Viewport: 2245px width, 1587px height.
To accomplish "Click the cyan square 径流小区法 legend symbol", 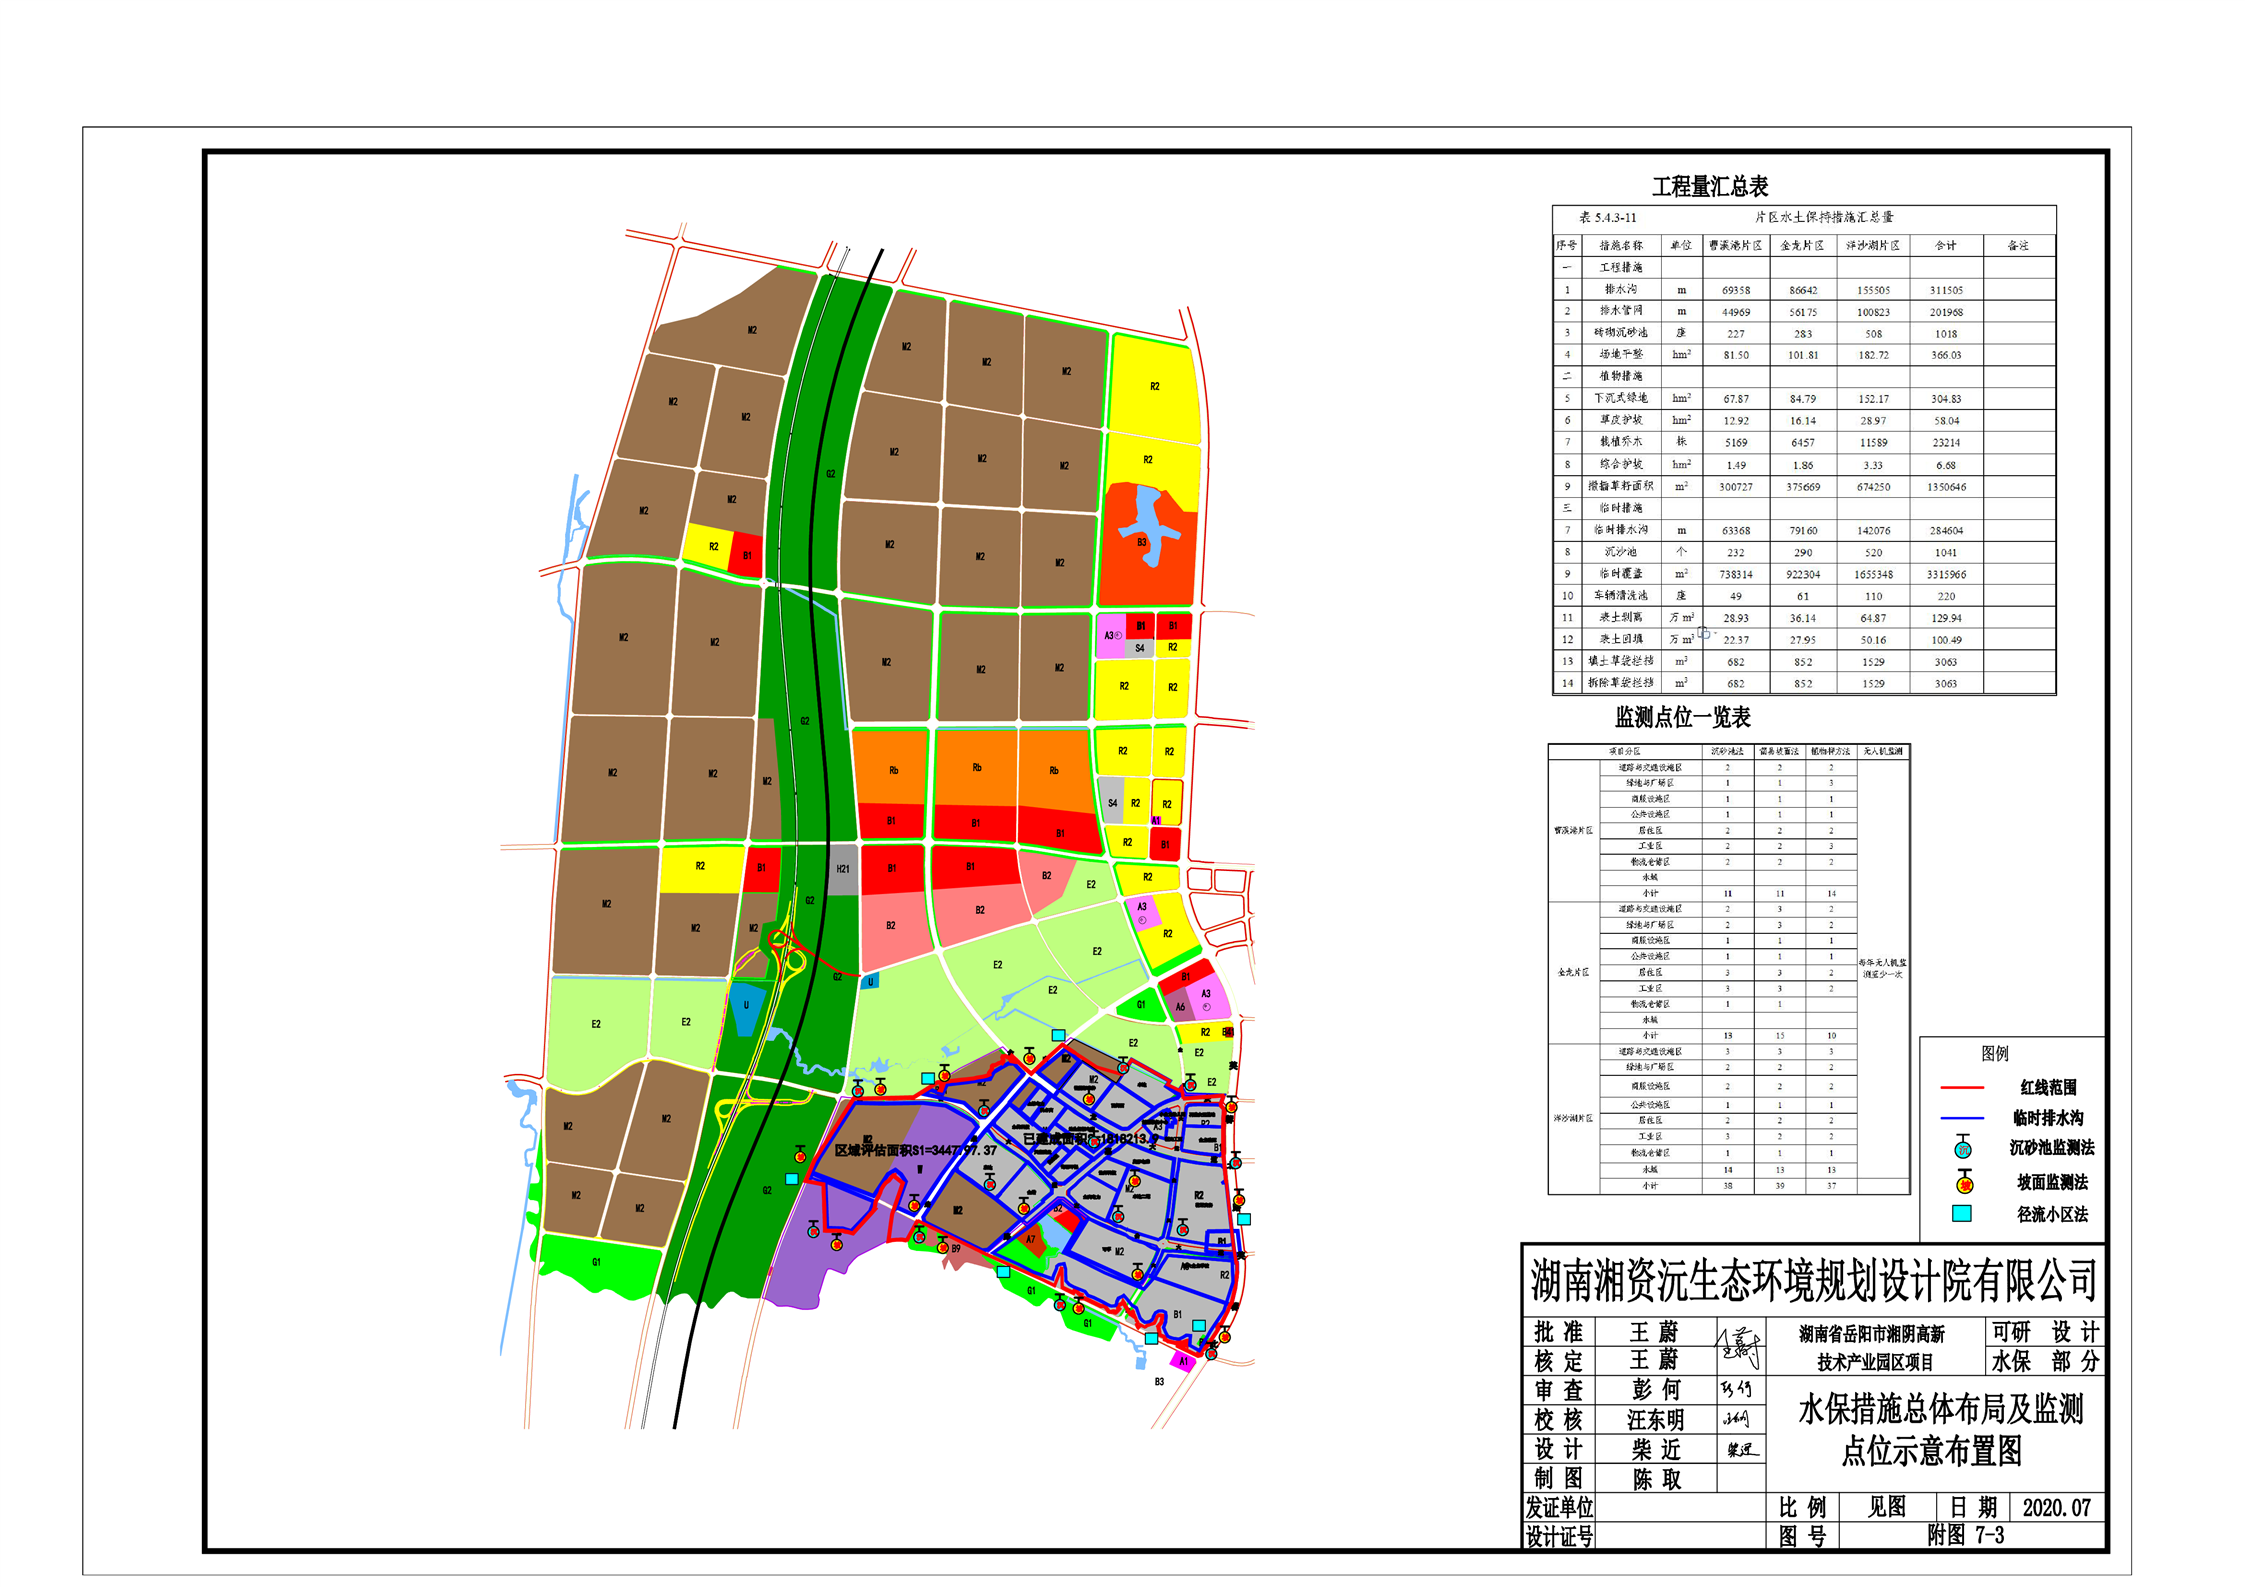I will pos(1962,1214).
